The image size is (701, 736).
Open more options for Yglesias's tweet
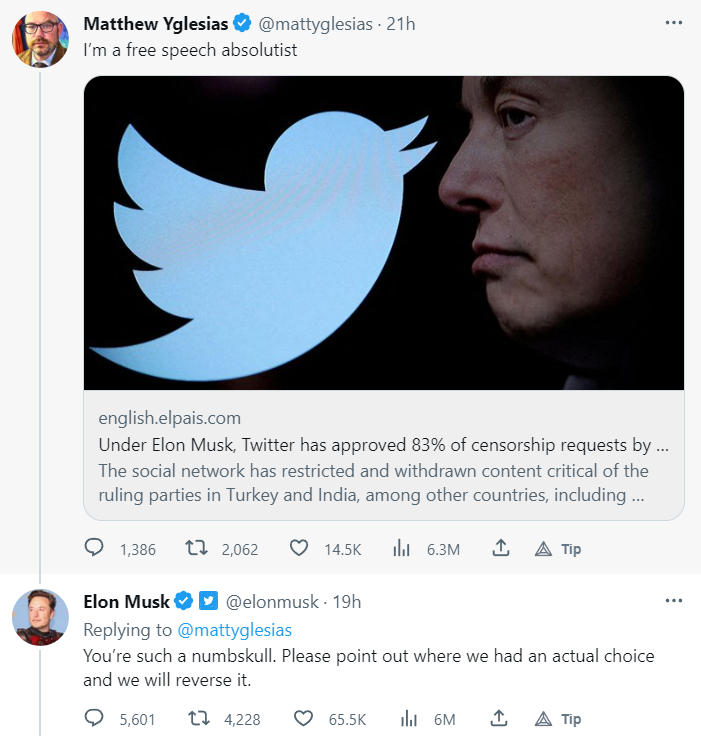pos(673,22)
